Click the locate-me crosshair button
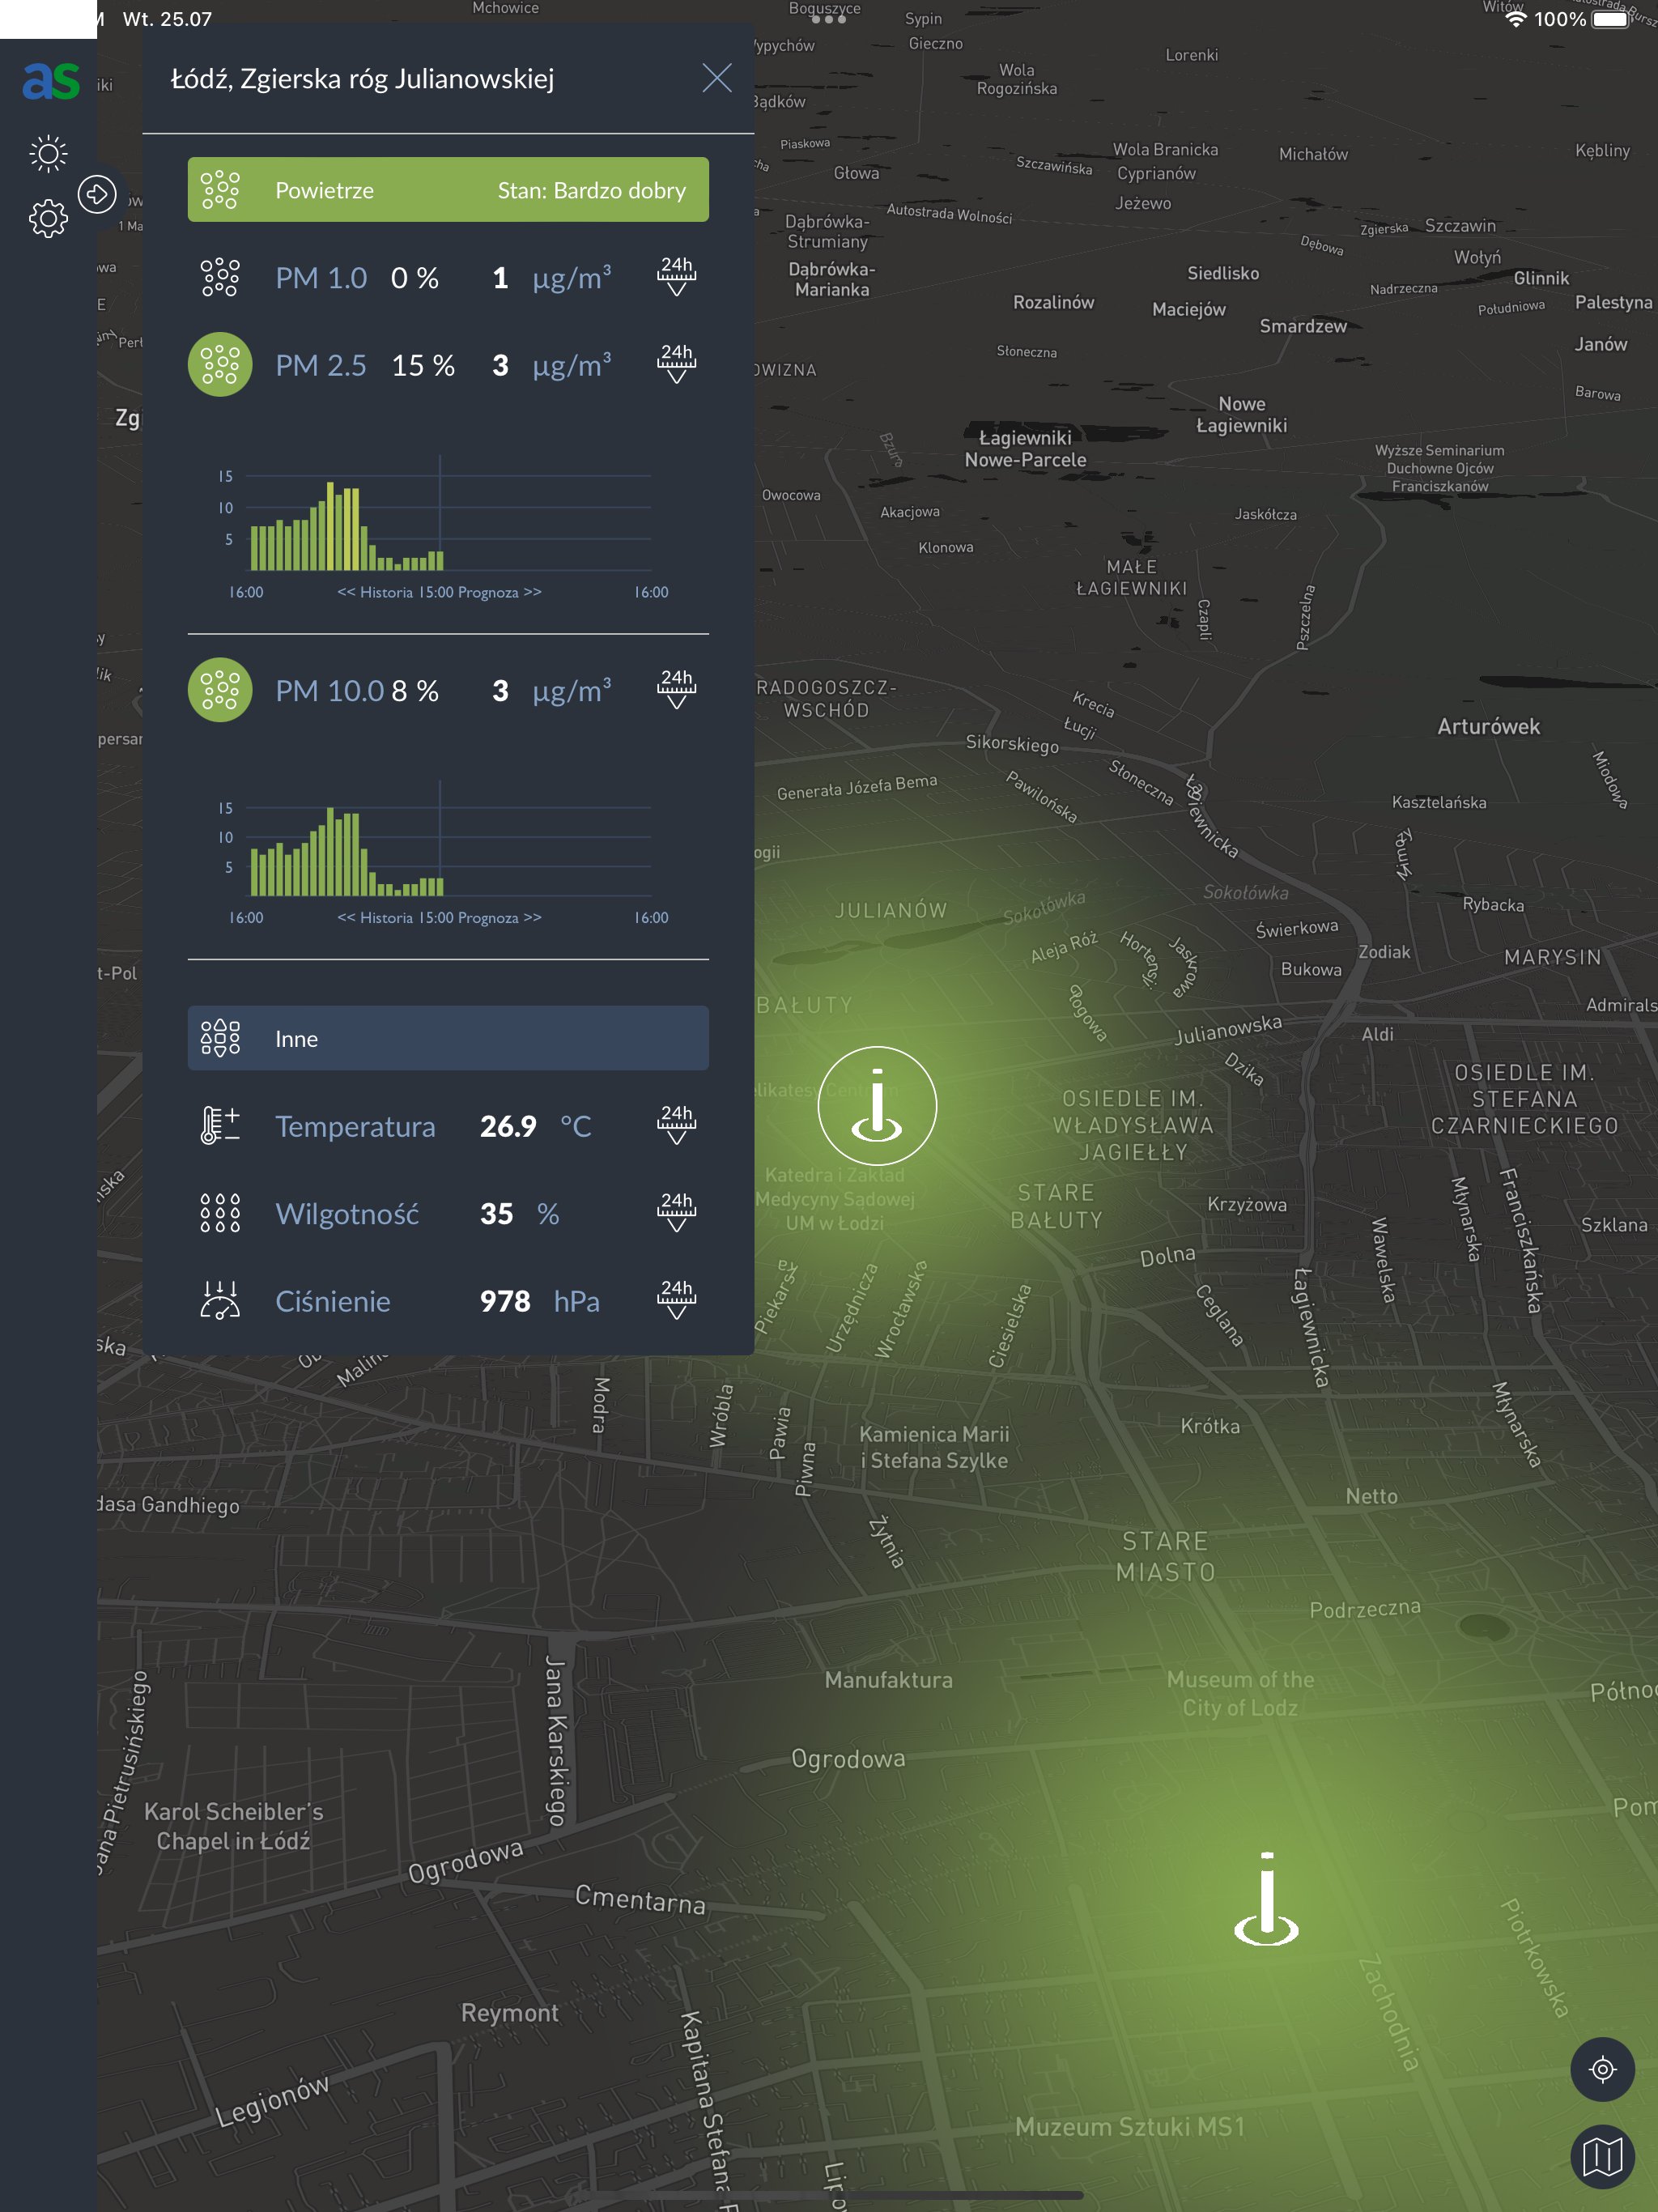 click(x=1602, y=2069)
